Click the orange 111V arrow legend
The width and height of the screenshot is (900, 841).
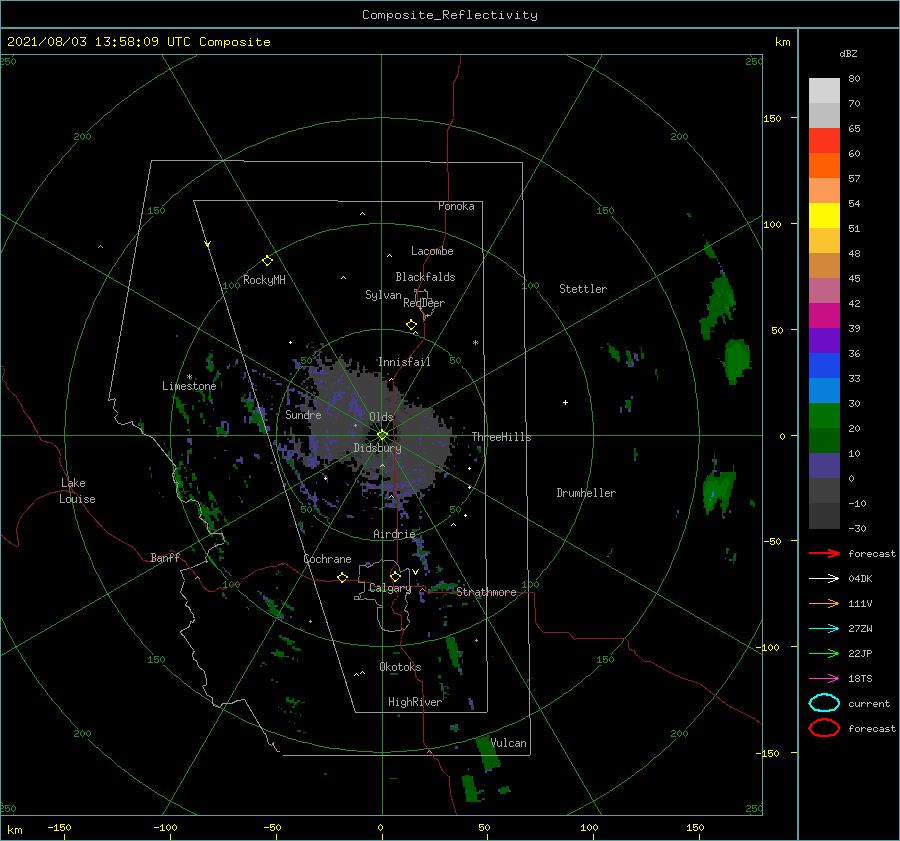click(824, 603)
